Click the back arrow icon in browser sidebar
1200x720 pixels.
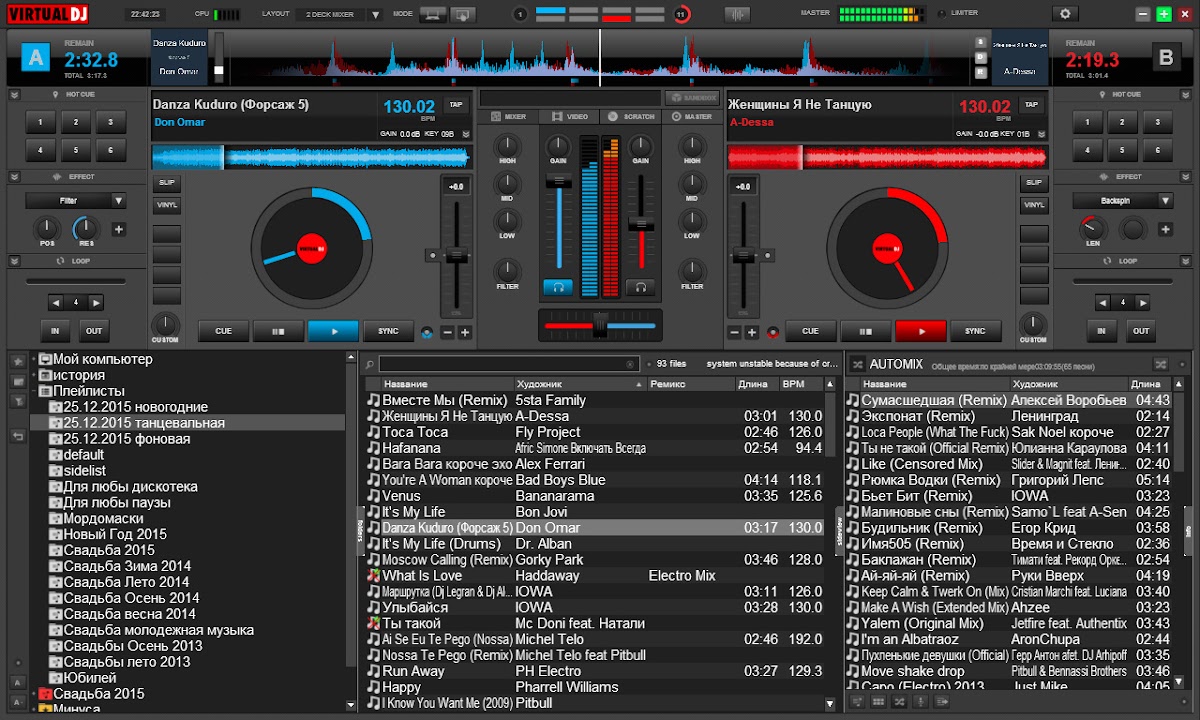pyautogui.click(x=18, y=436)
